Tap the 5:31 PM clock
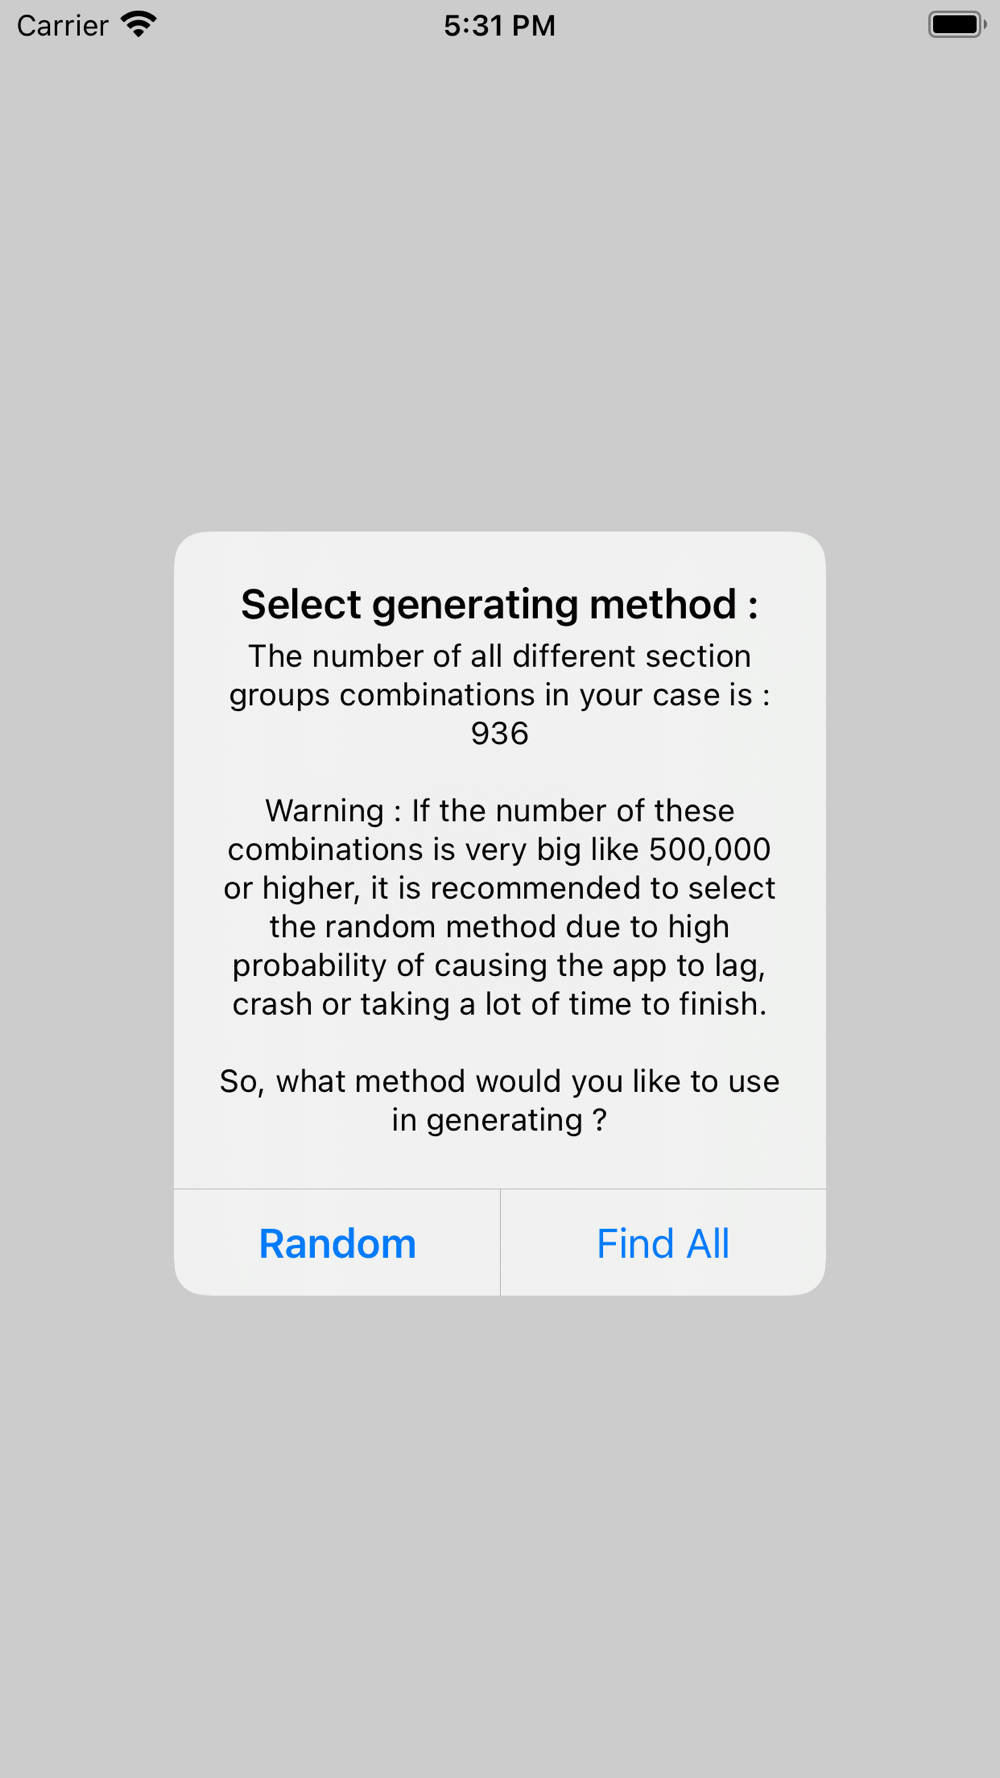Screen dimensions: 1000x1778 tap(499, 25)
